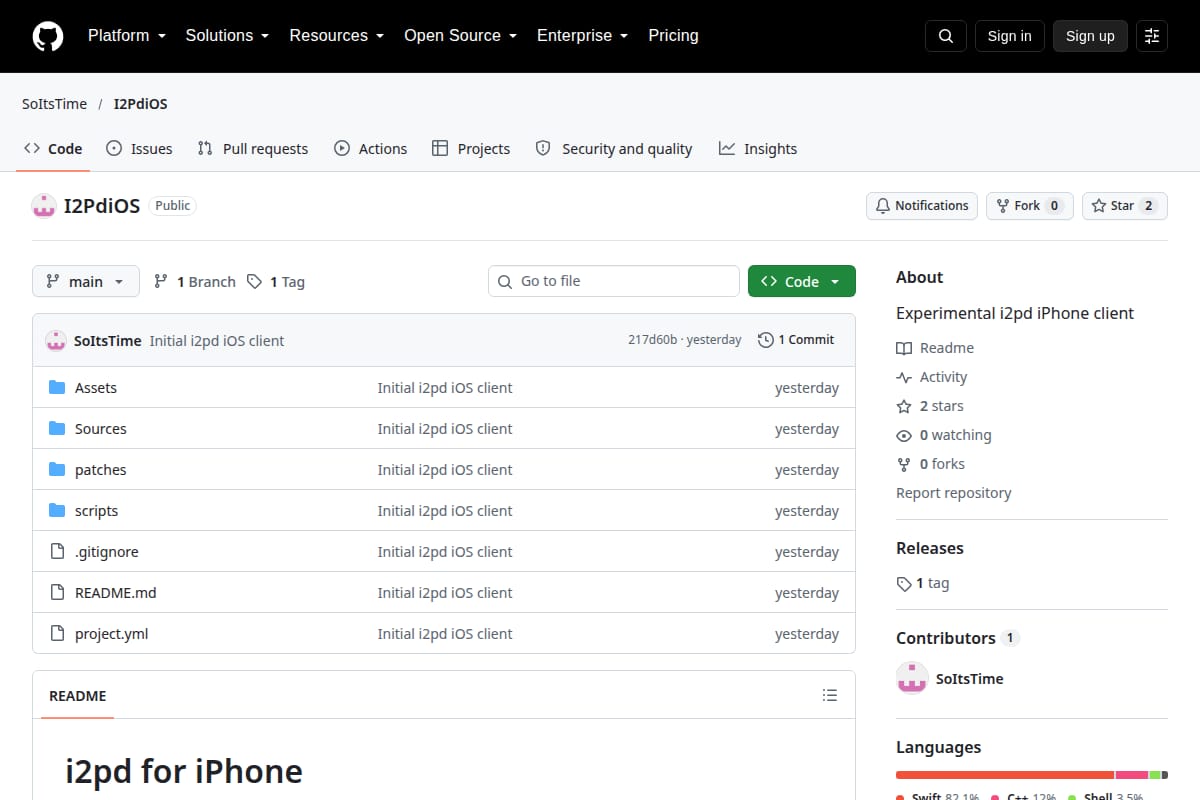Expand the Resources menu
1200x800 pixels.
[x=337, y=36]
